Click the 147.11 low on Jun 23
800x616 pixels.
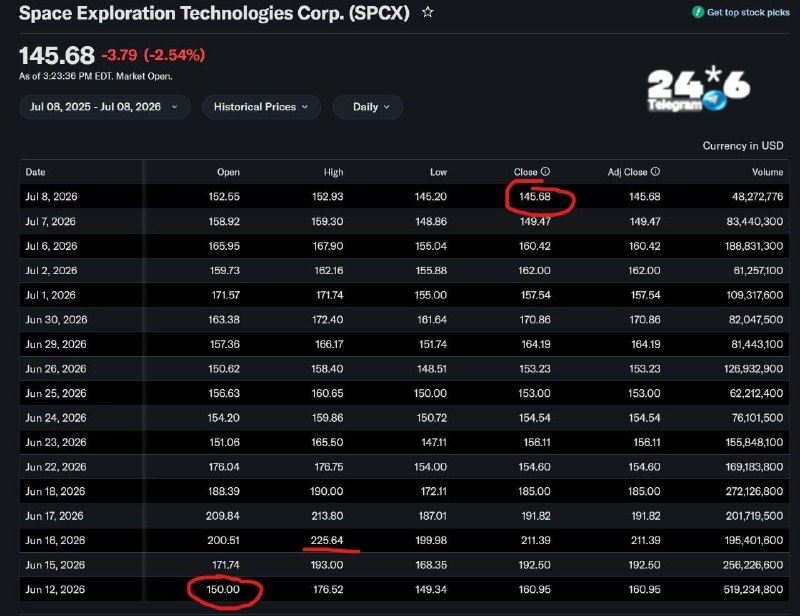(x=434, y=442)
